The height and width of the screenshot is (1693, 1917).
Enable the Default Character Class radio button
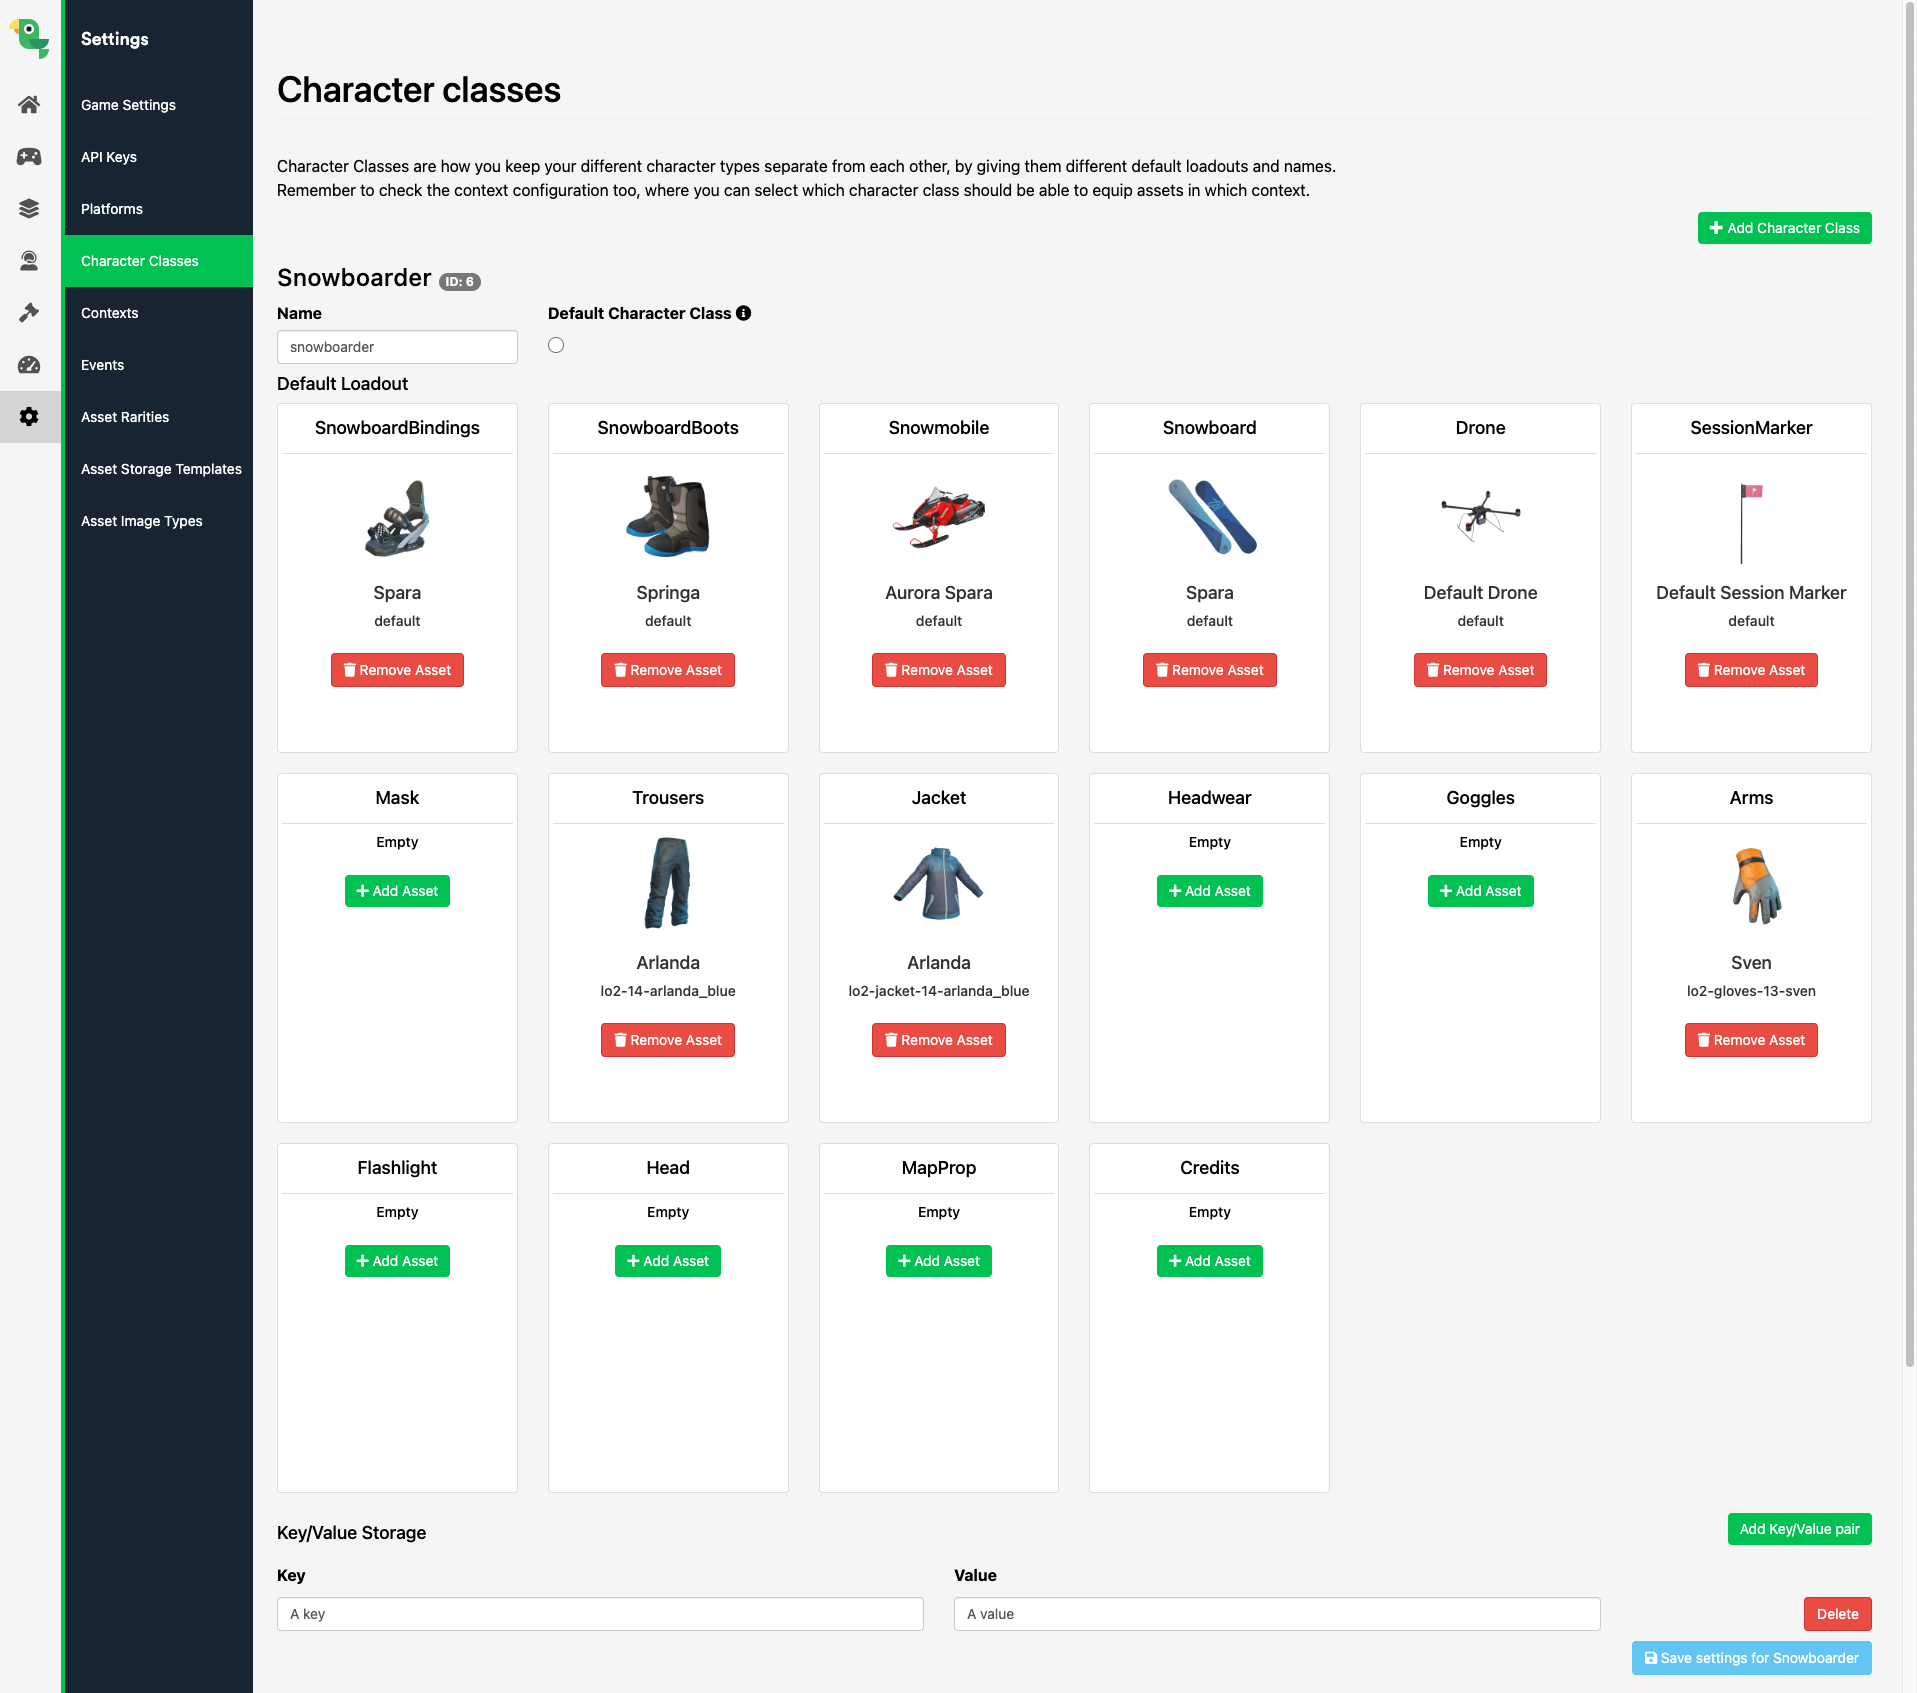[556, 345]
